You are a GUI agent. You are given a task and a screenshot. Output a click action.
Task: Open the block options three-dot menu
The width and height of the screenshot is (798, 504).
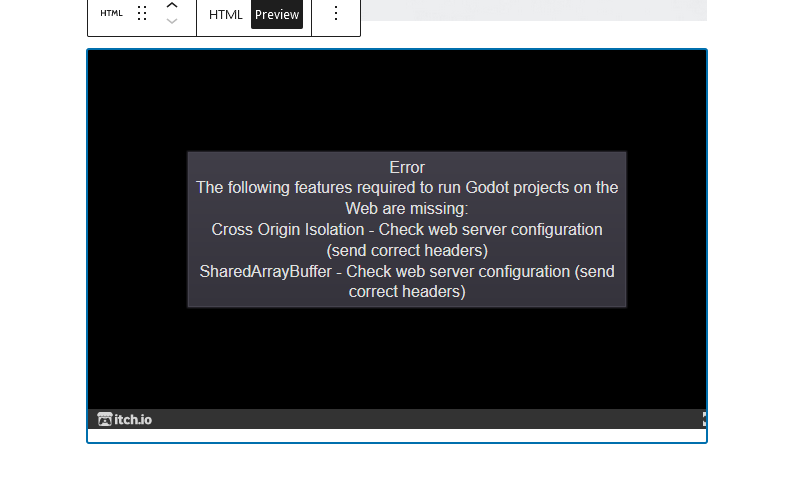pyautogui.click(x=336, y=13)
